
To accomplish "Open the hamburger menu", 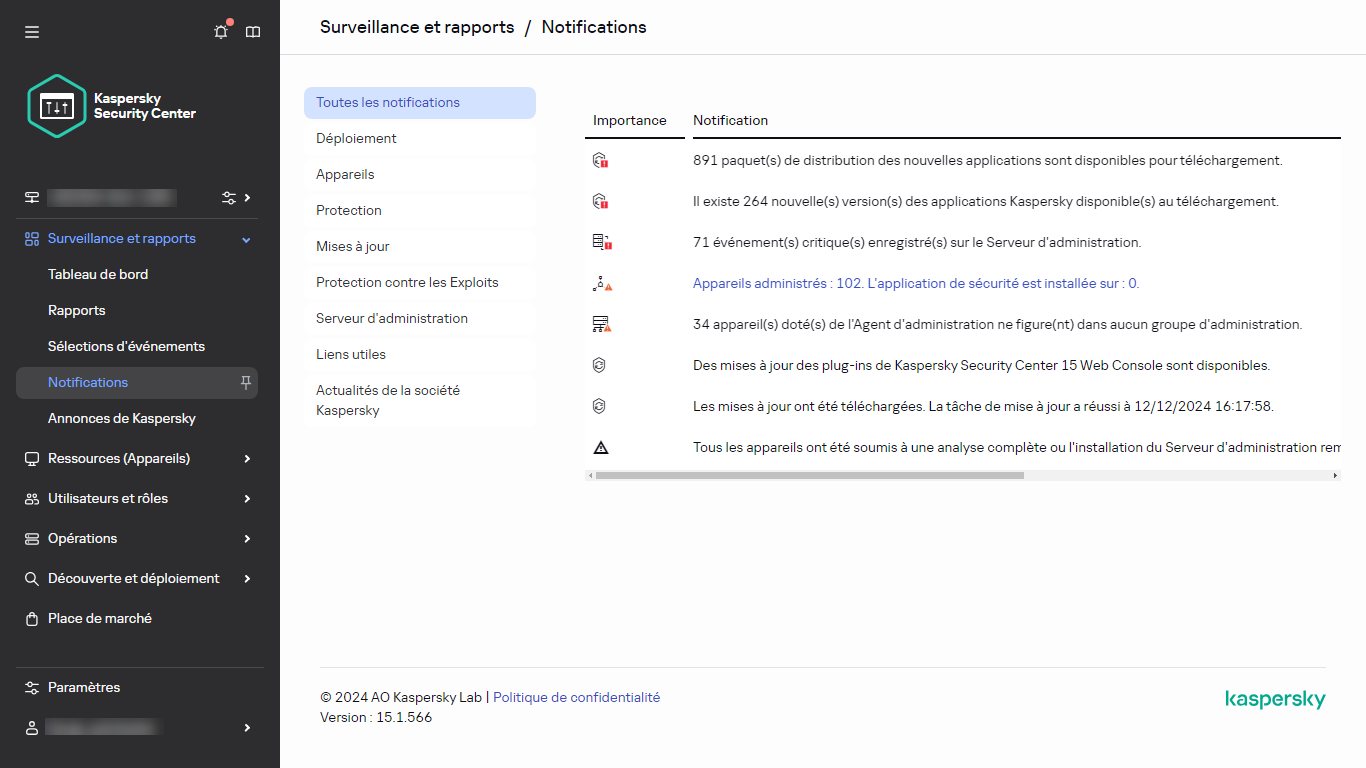I will pos(31,31).
